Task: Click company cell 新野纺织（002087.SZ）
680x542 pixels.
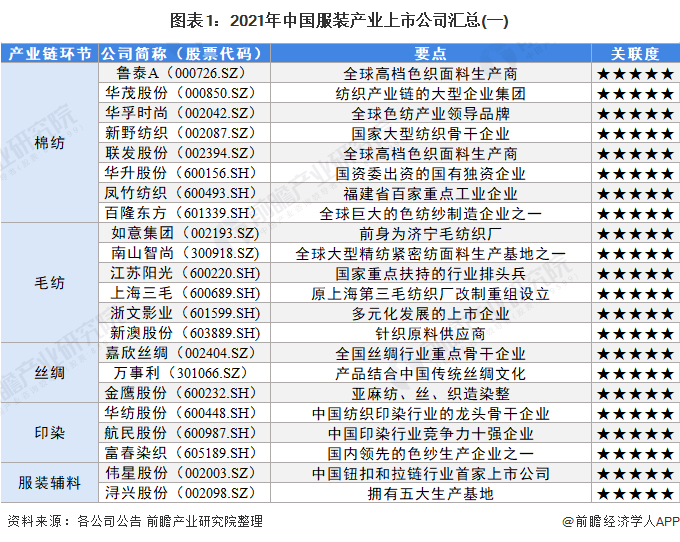Action: [x=184, y=133]
